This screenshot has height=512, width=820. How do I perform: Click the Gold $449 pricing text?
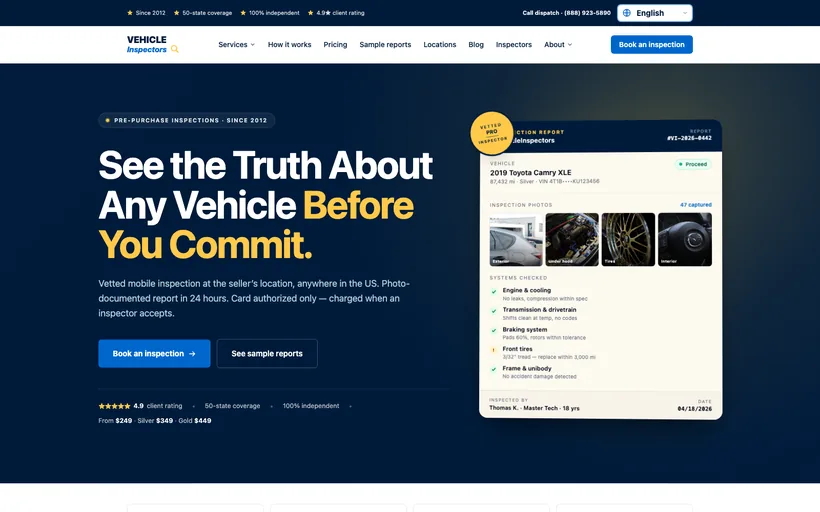tap(195, 420)
